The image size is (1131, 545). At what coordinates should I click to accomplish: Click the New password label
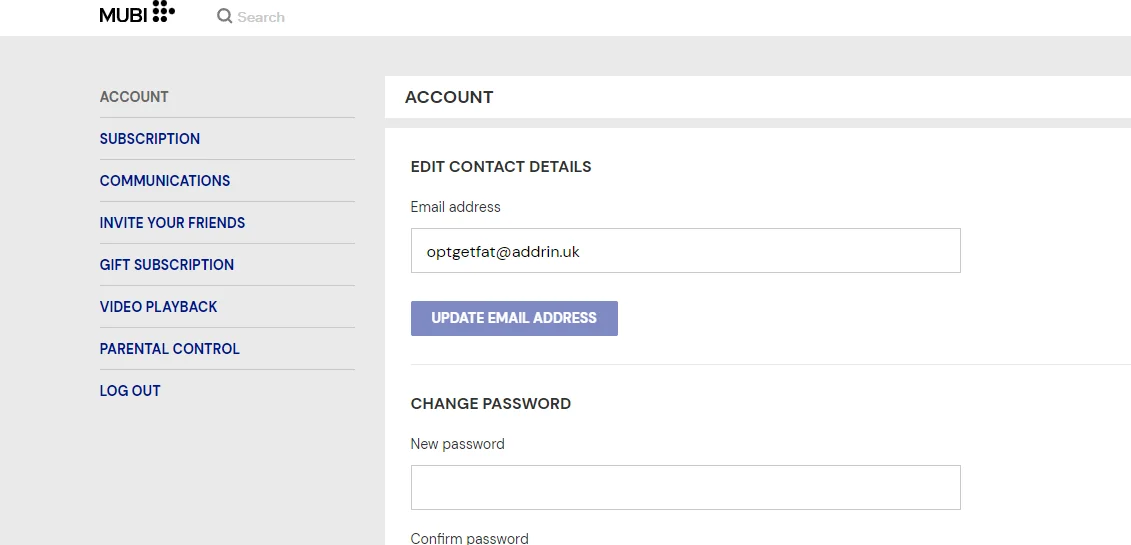457,444
